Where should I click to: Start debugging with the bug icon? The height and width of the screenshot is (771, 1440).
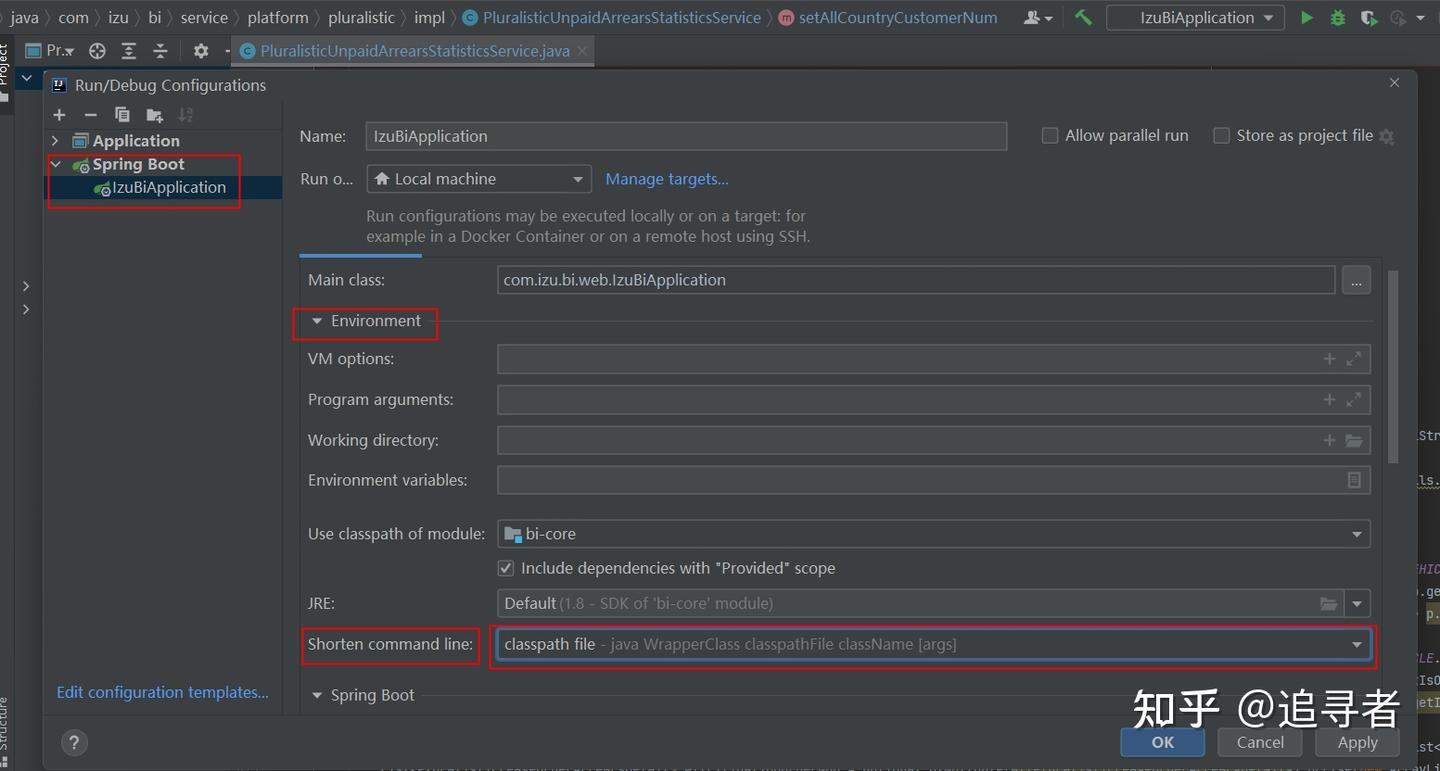click(x=1337, y=17)
